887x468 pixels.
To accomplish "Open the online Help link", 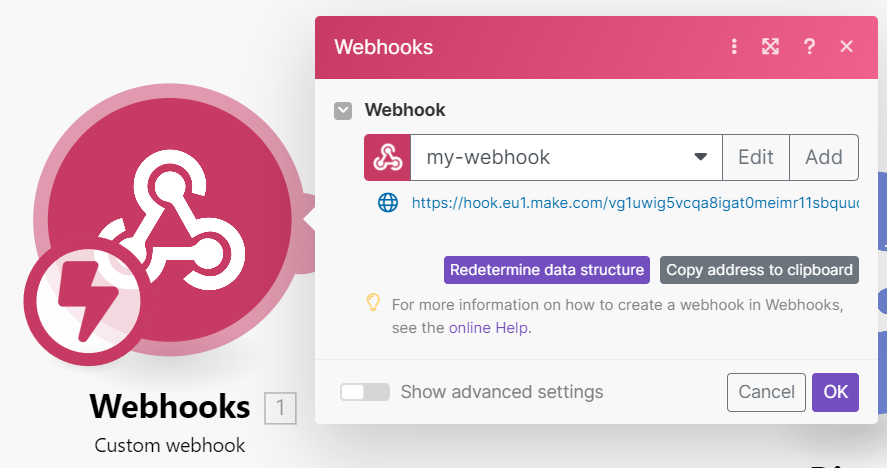I will point(489,327).
